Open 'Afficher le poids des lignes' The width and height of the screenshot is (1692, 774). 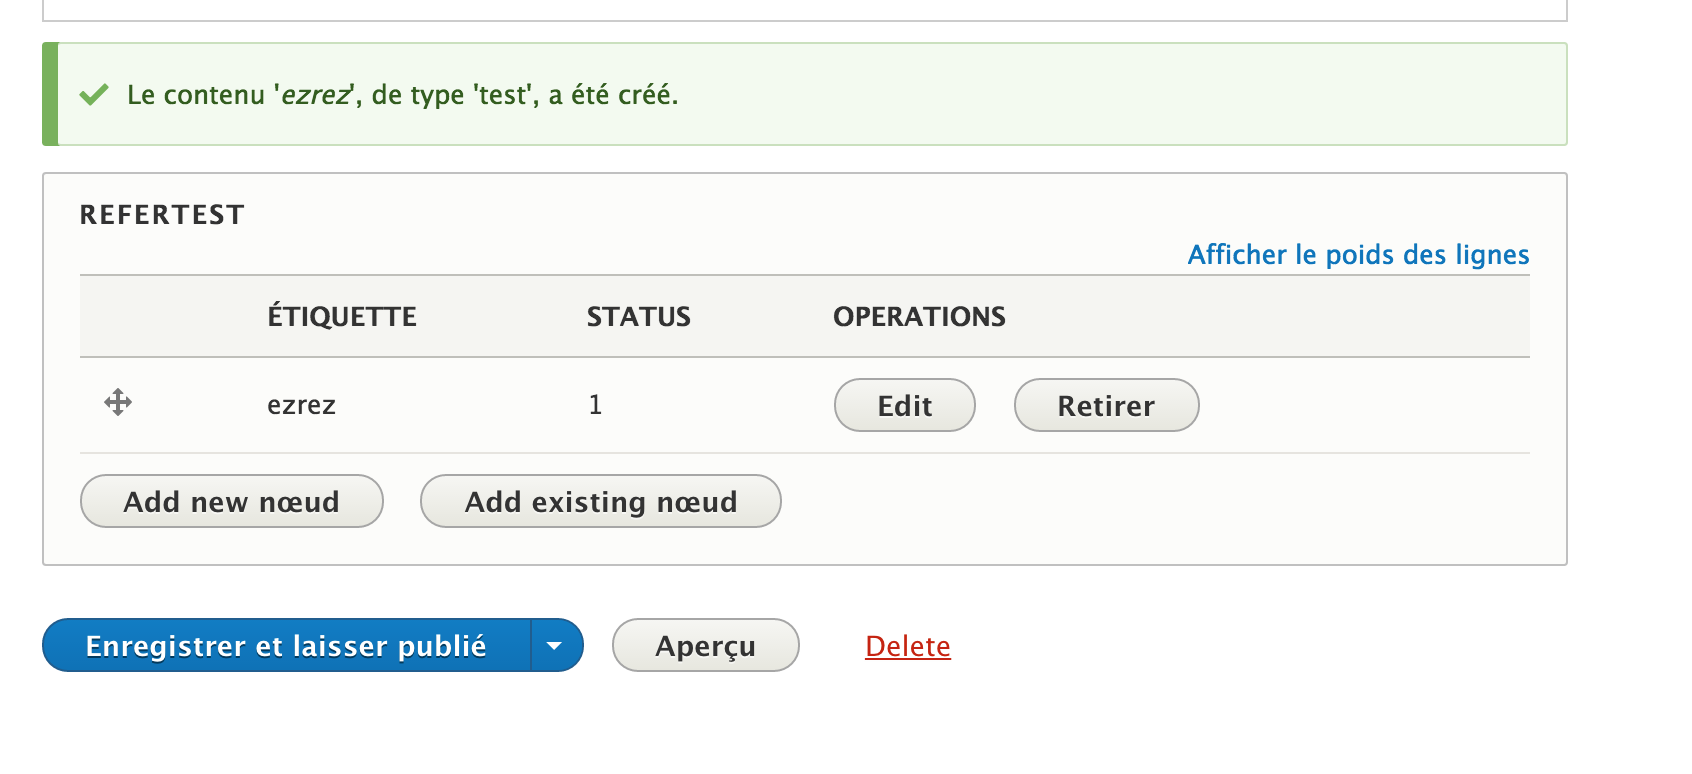(x=1358, y=255)
